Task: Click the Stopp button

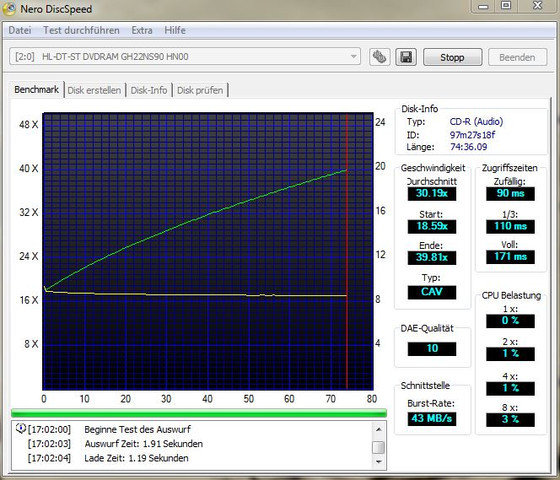Action: [x=452, y=57]
